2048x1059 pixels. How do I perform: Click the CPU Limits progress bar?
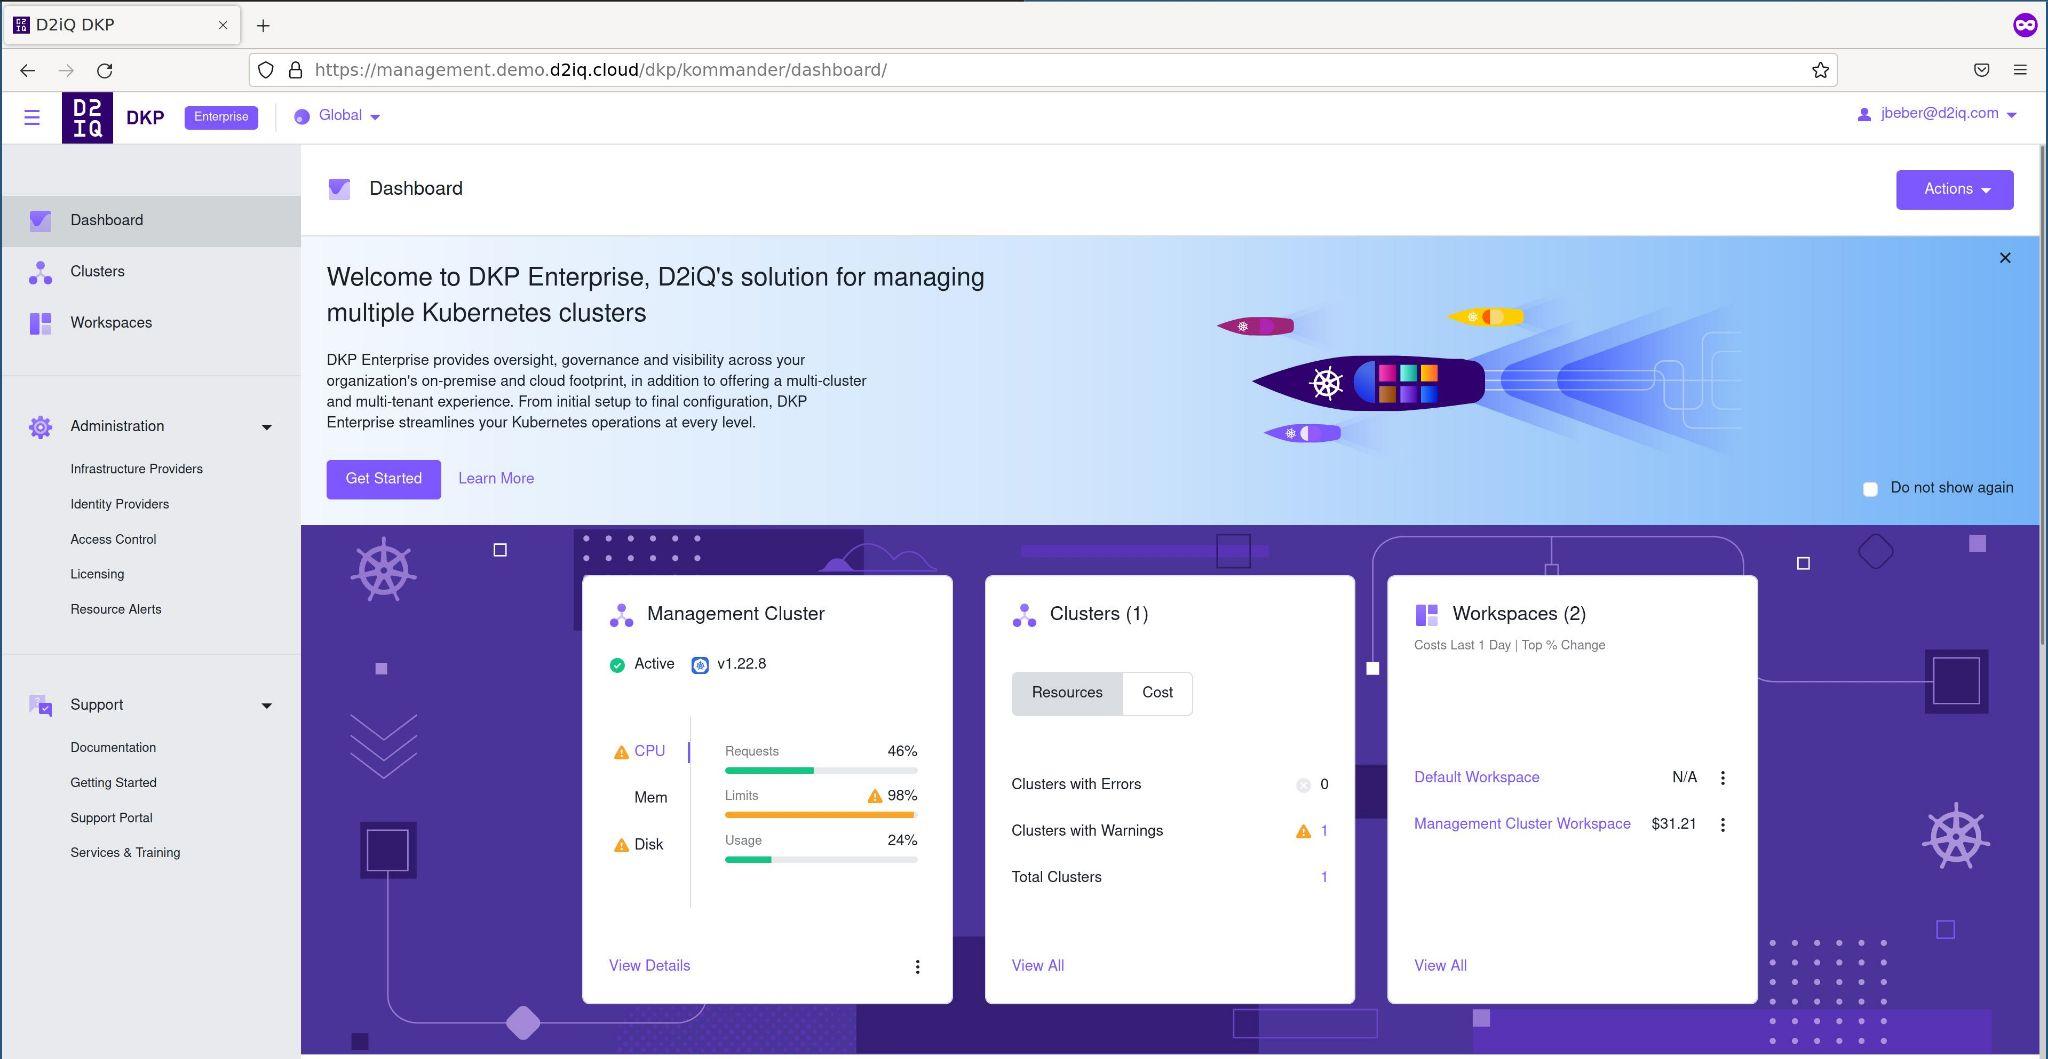tap(821, 815)
